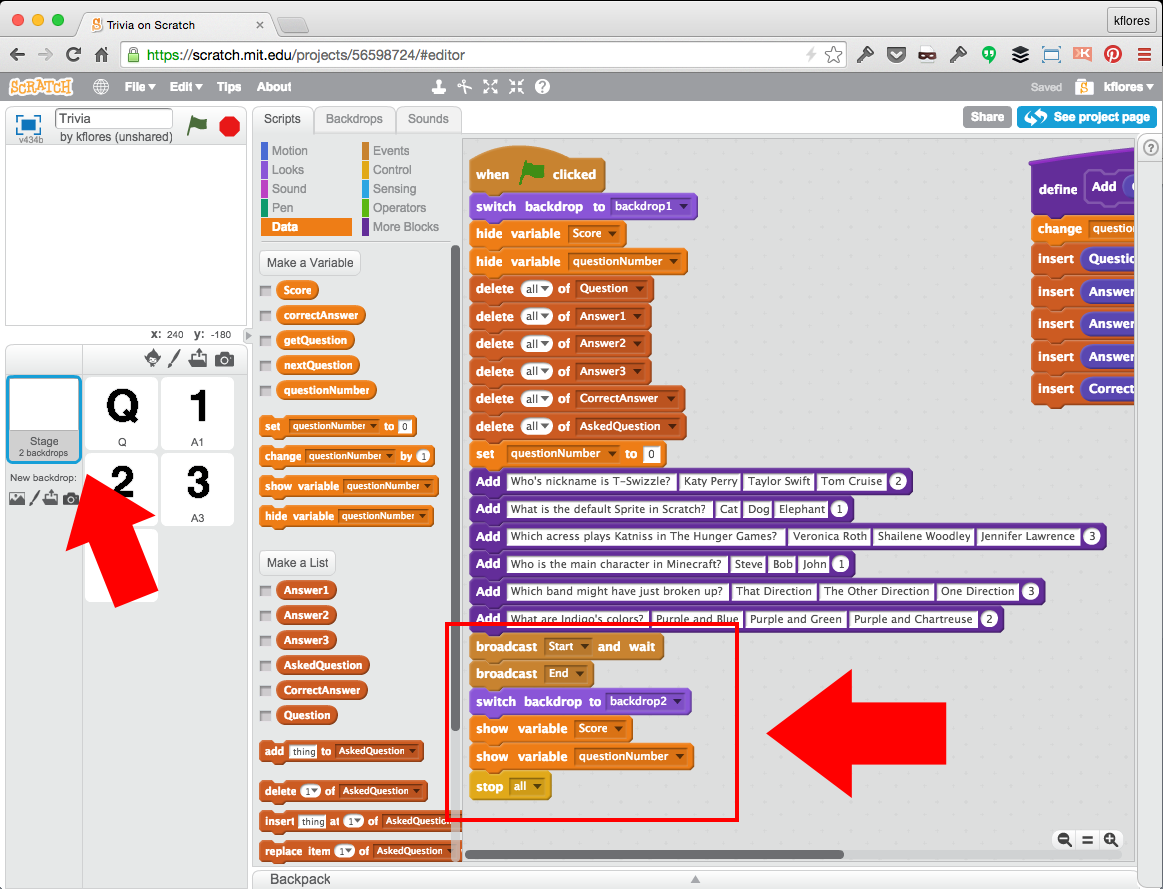1163x889 pixels.
Task: Select the Delete scissors tool
Action: [464, 87]
